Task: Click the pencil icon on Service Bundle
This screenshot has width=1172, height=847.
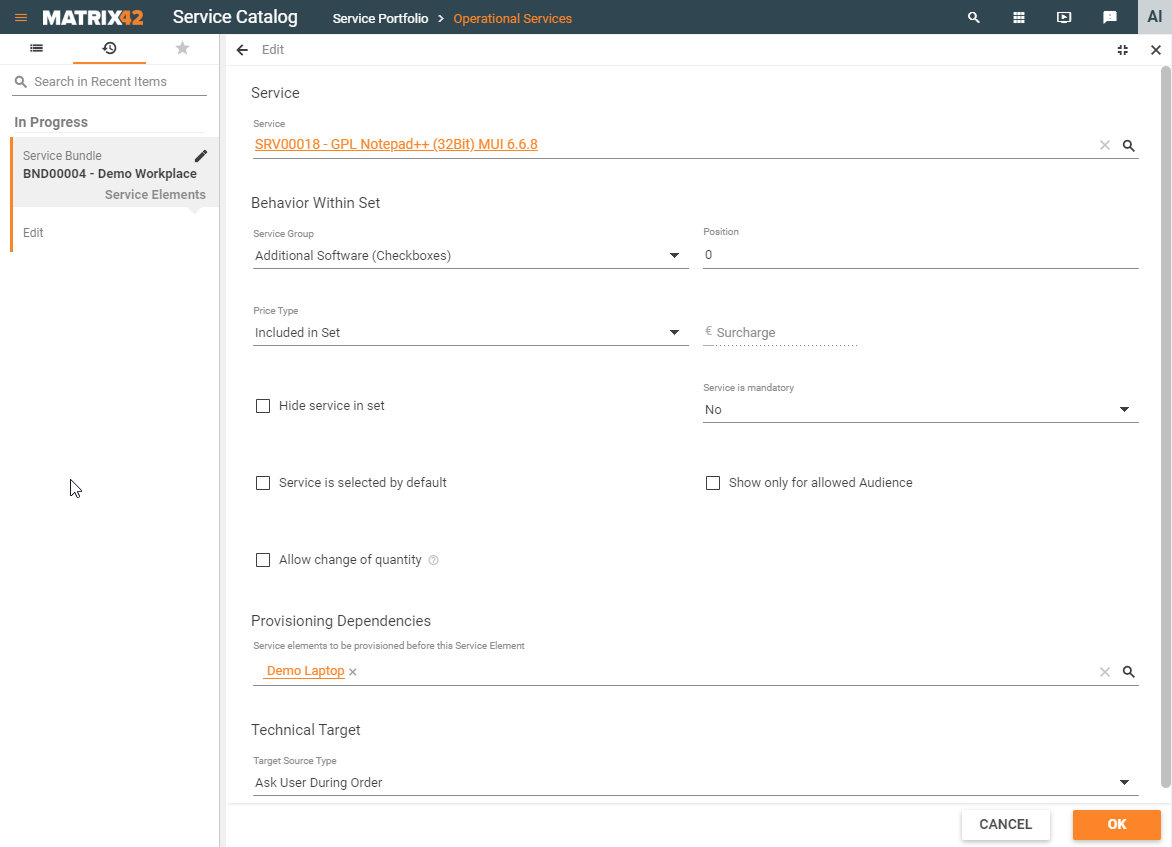Action: pos(201,156)
